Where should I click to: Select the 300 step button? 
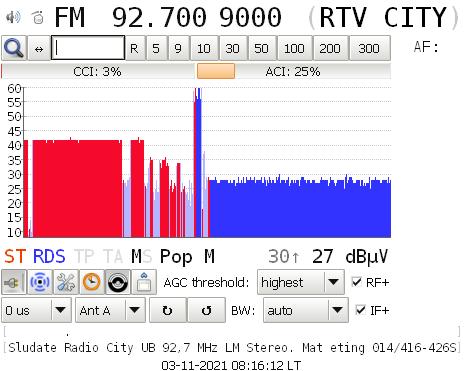click(x=369, y=49)
